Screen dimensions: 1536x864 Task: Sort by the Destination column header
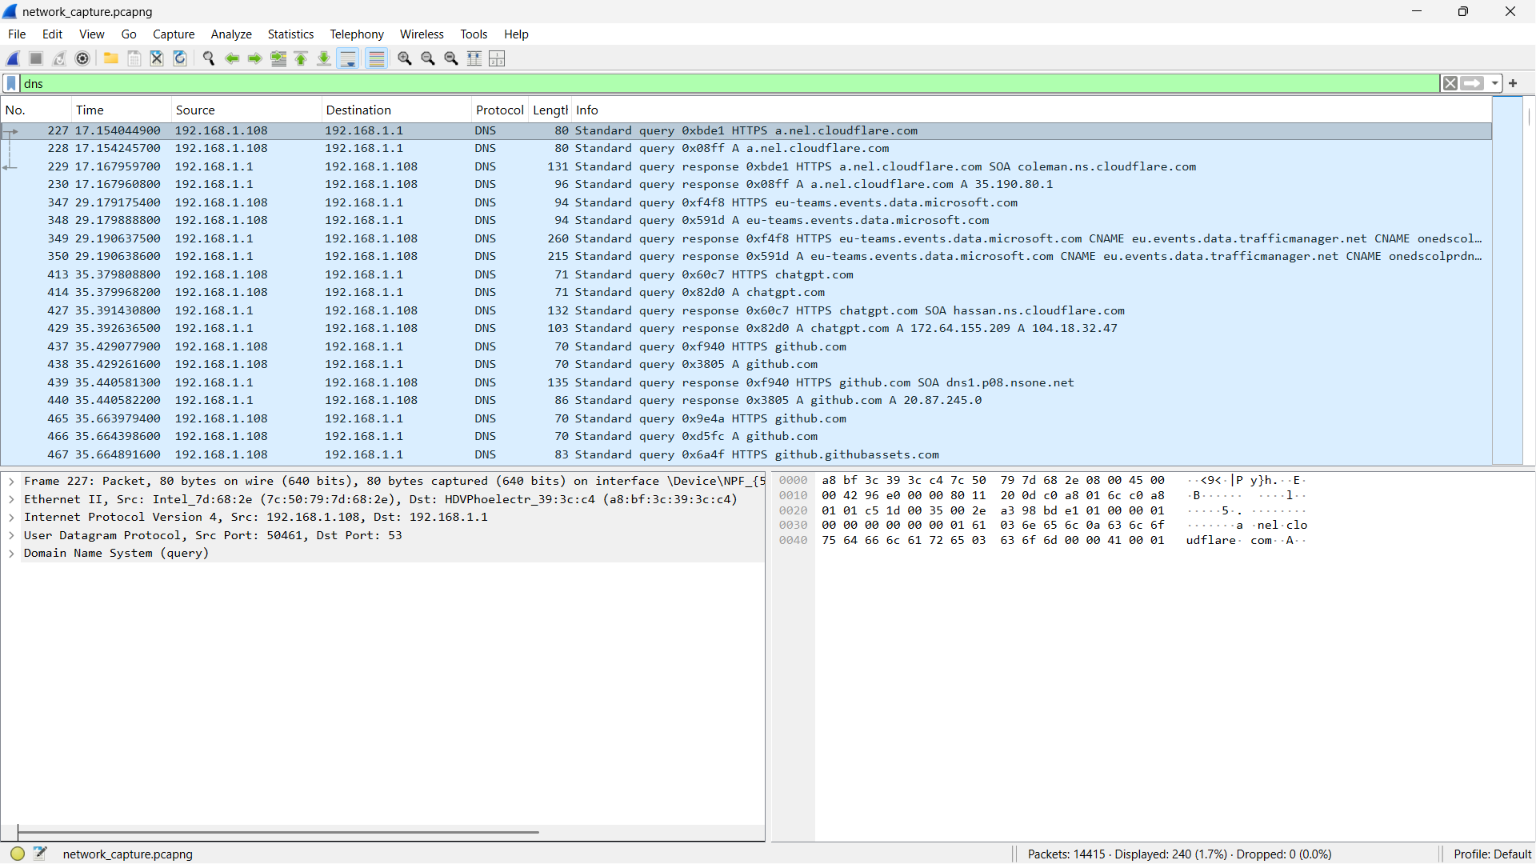point(396,110)
